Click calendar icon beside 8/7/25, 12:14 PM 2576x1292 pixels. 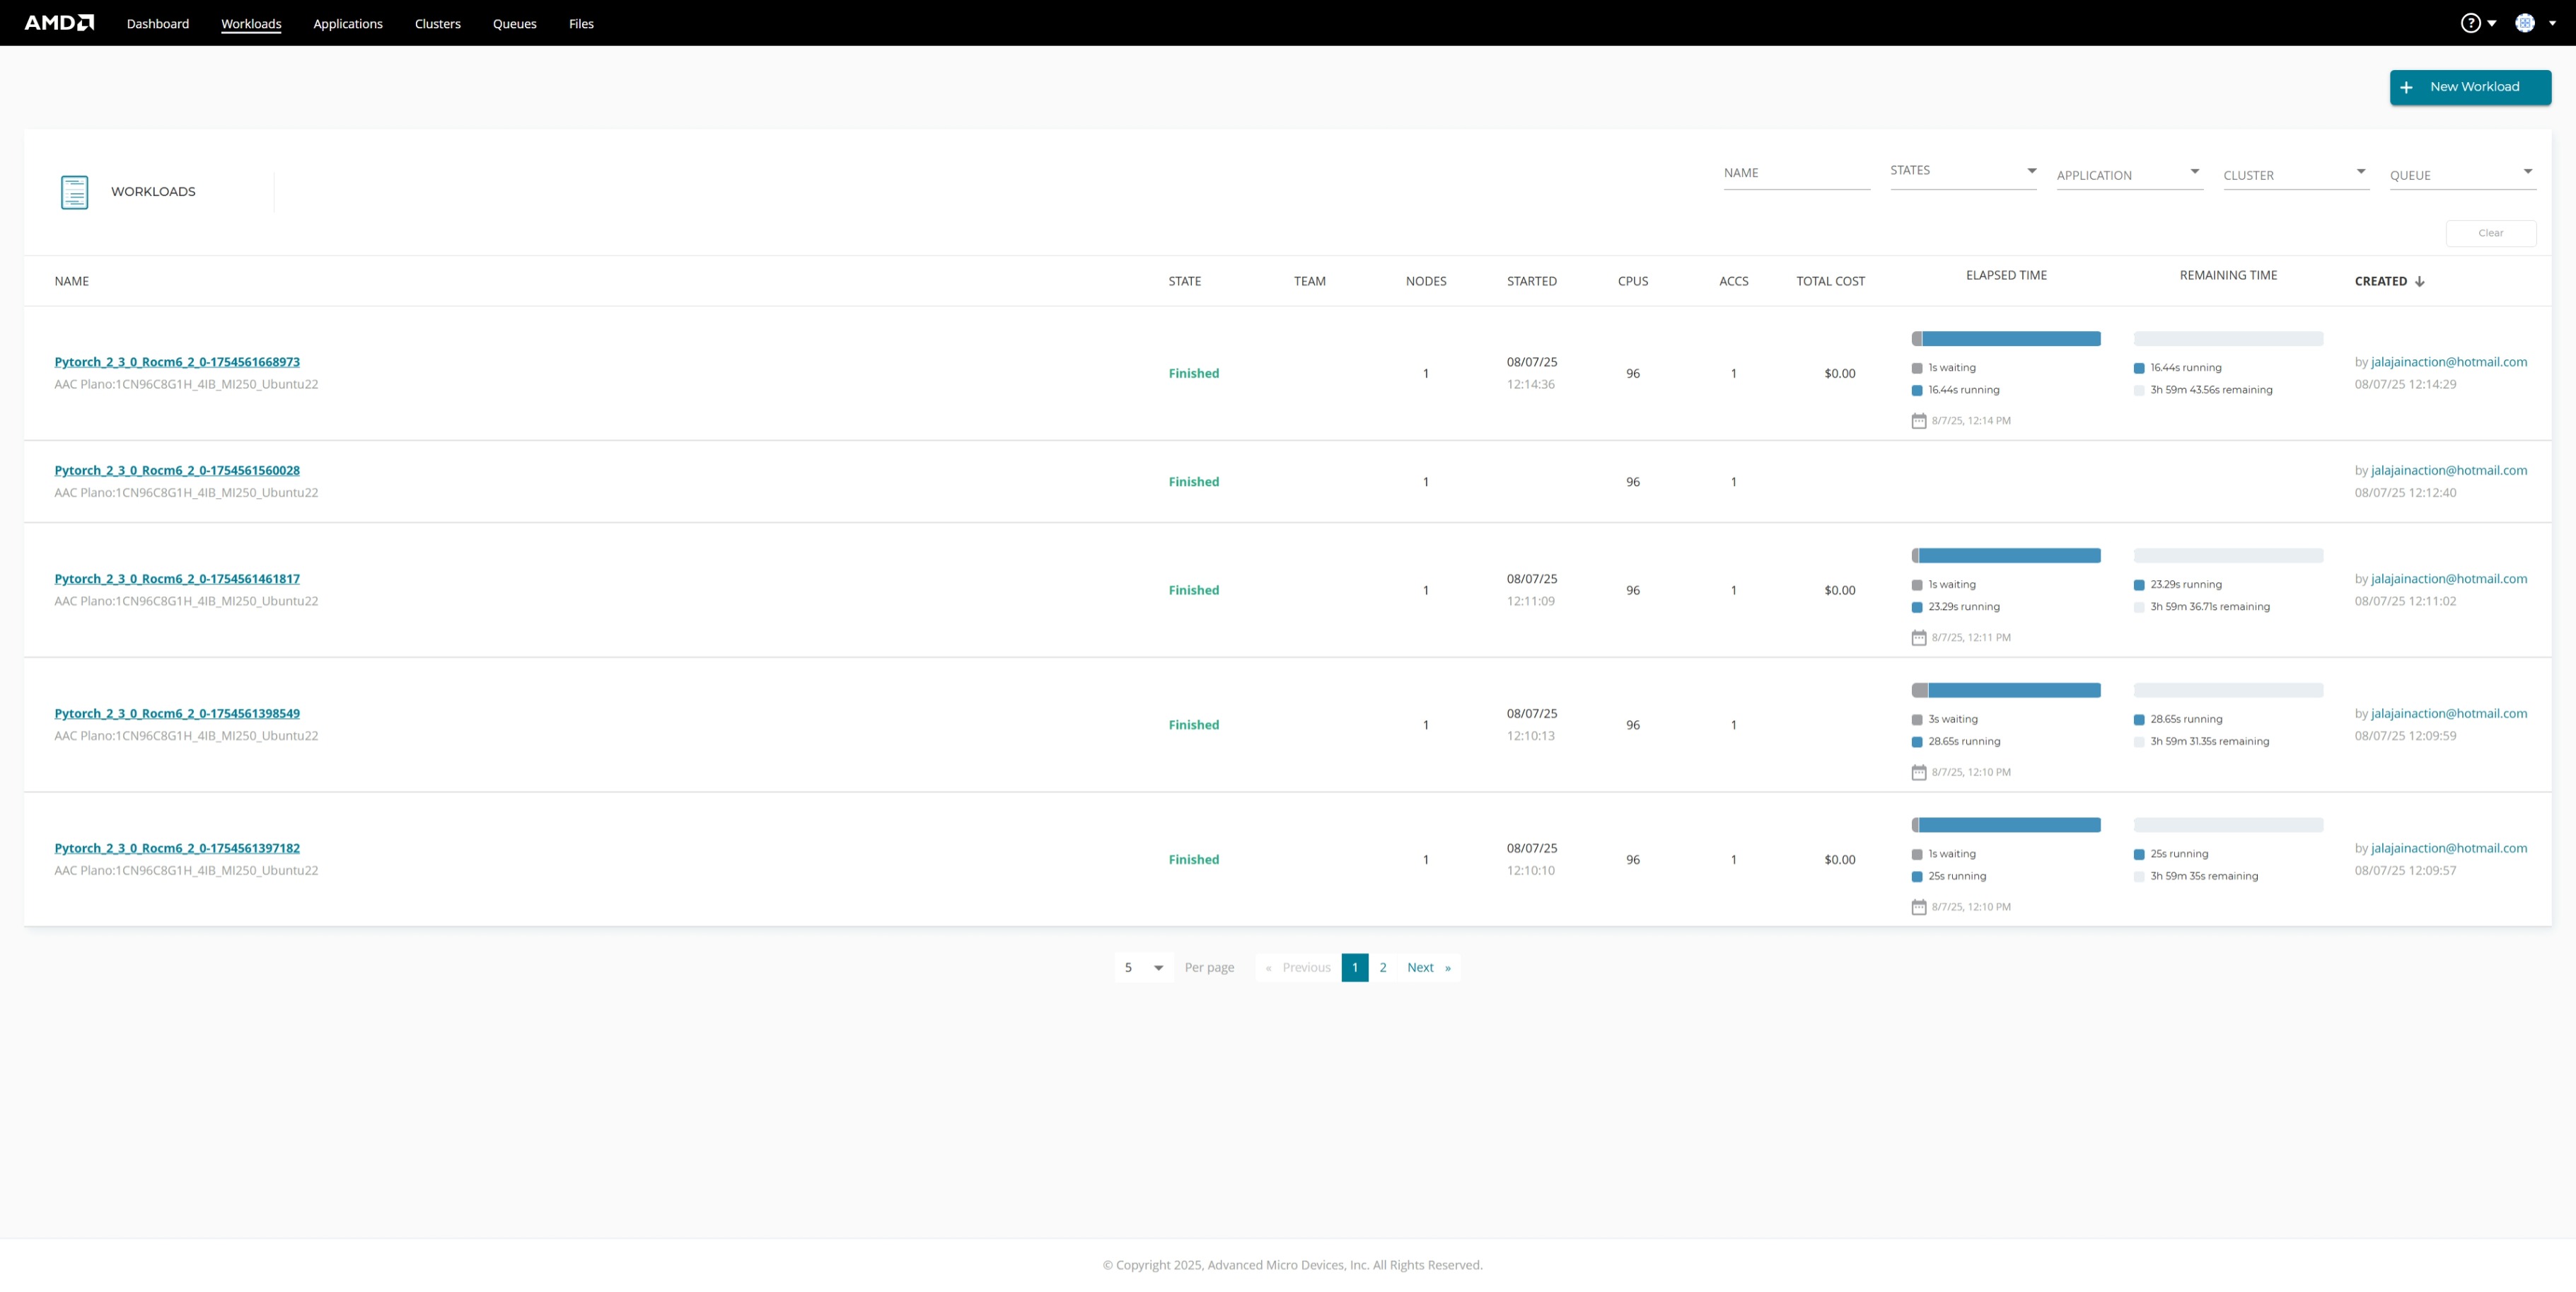pos(1918,421)
